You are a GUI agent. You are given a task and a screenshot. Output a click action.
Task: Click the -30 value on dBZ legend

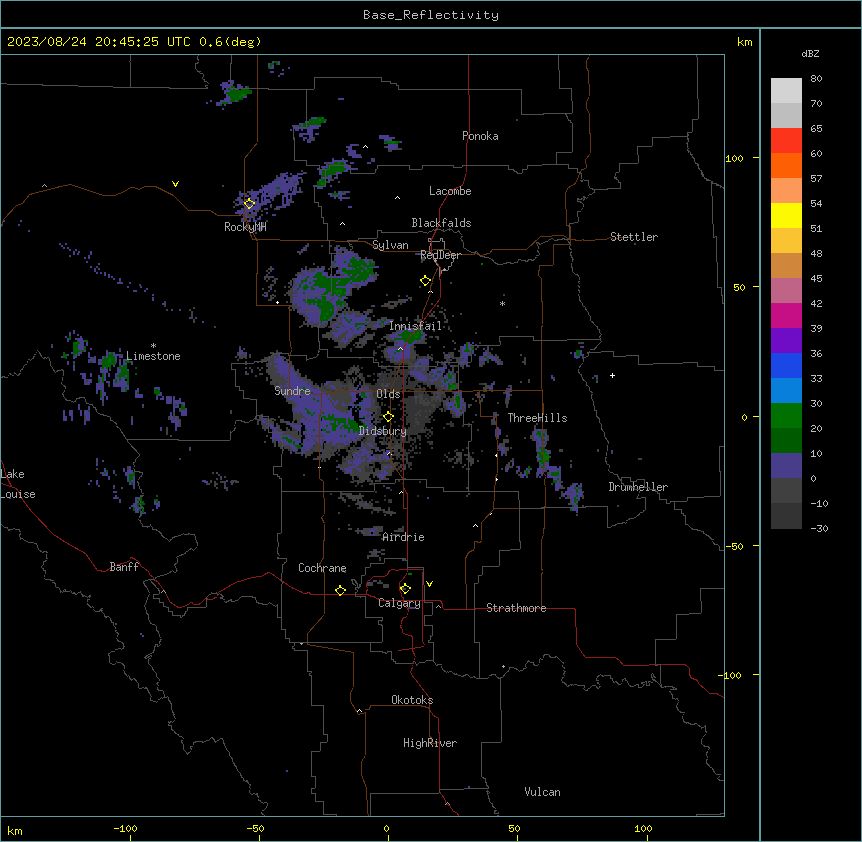click(x=819, y=528)
